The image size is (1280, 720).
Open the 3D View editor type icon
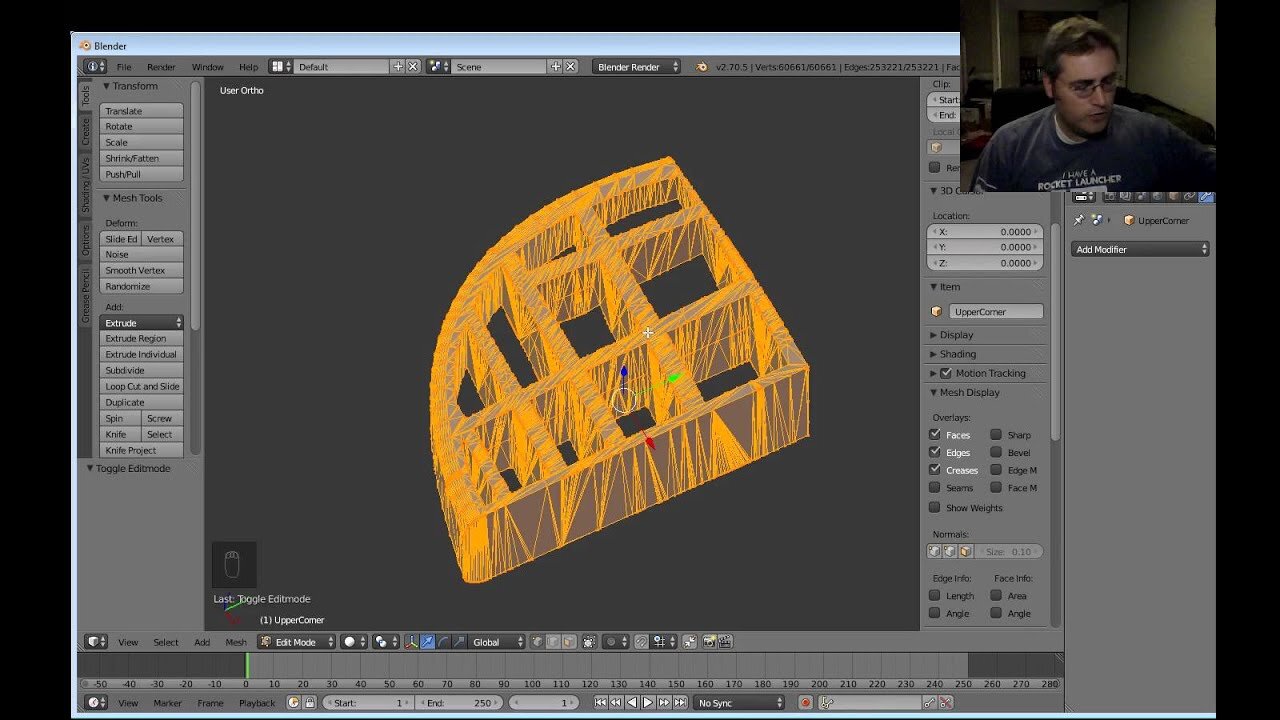pyautogui.click(x=96, y=642)
